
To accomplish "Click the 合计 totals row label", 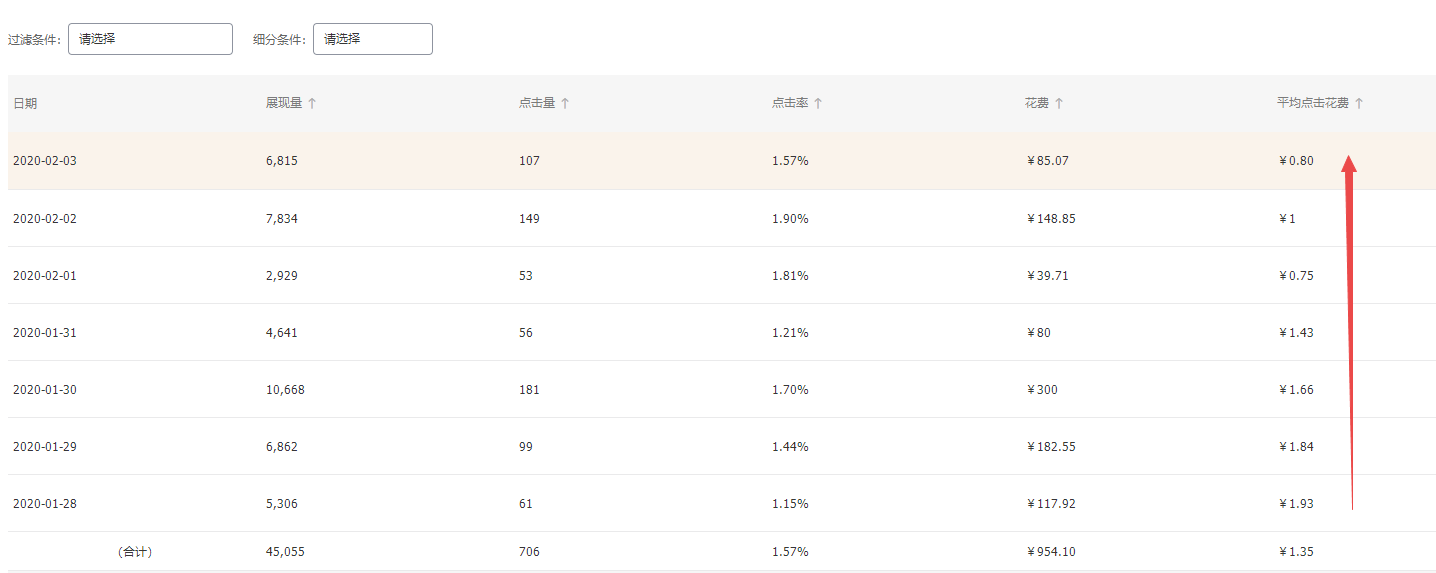I will (x=135, y=552).
